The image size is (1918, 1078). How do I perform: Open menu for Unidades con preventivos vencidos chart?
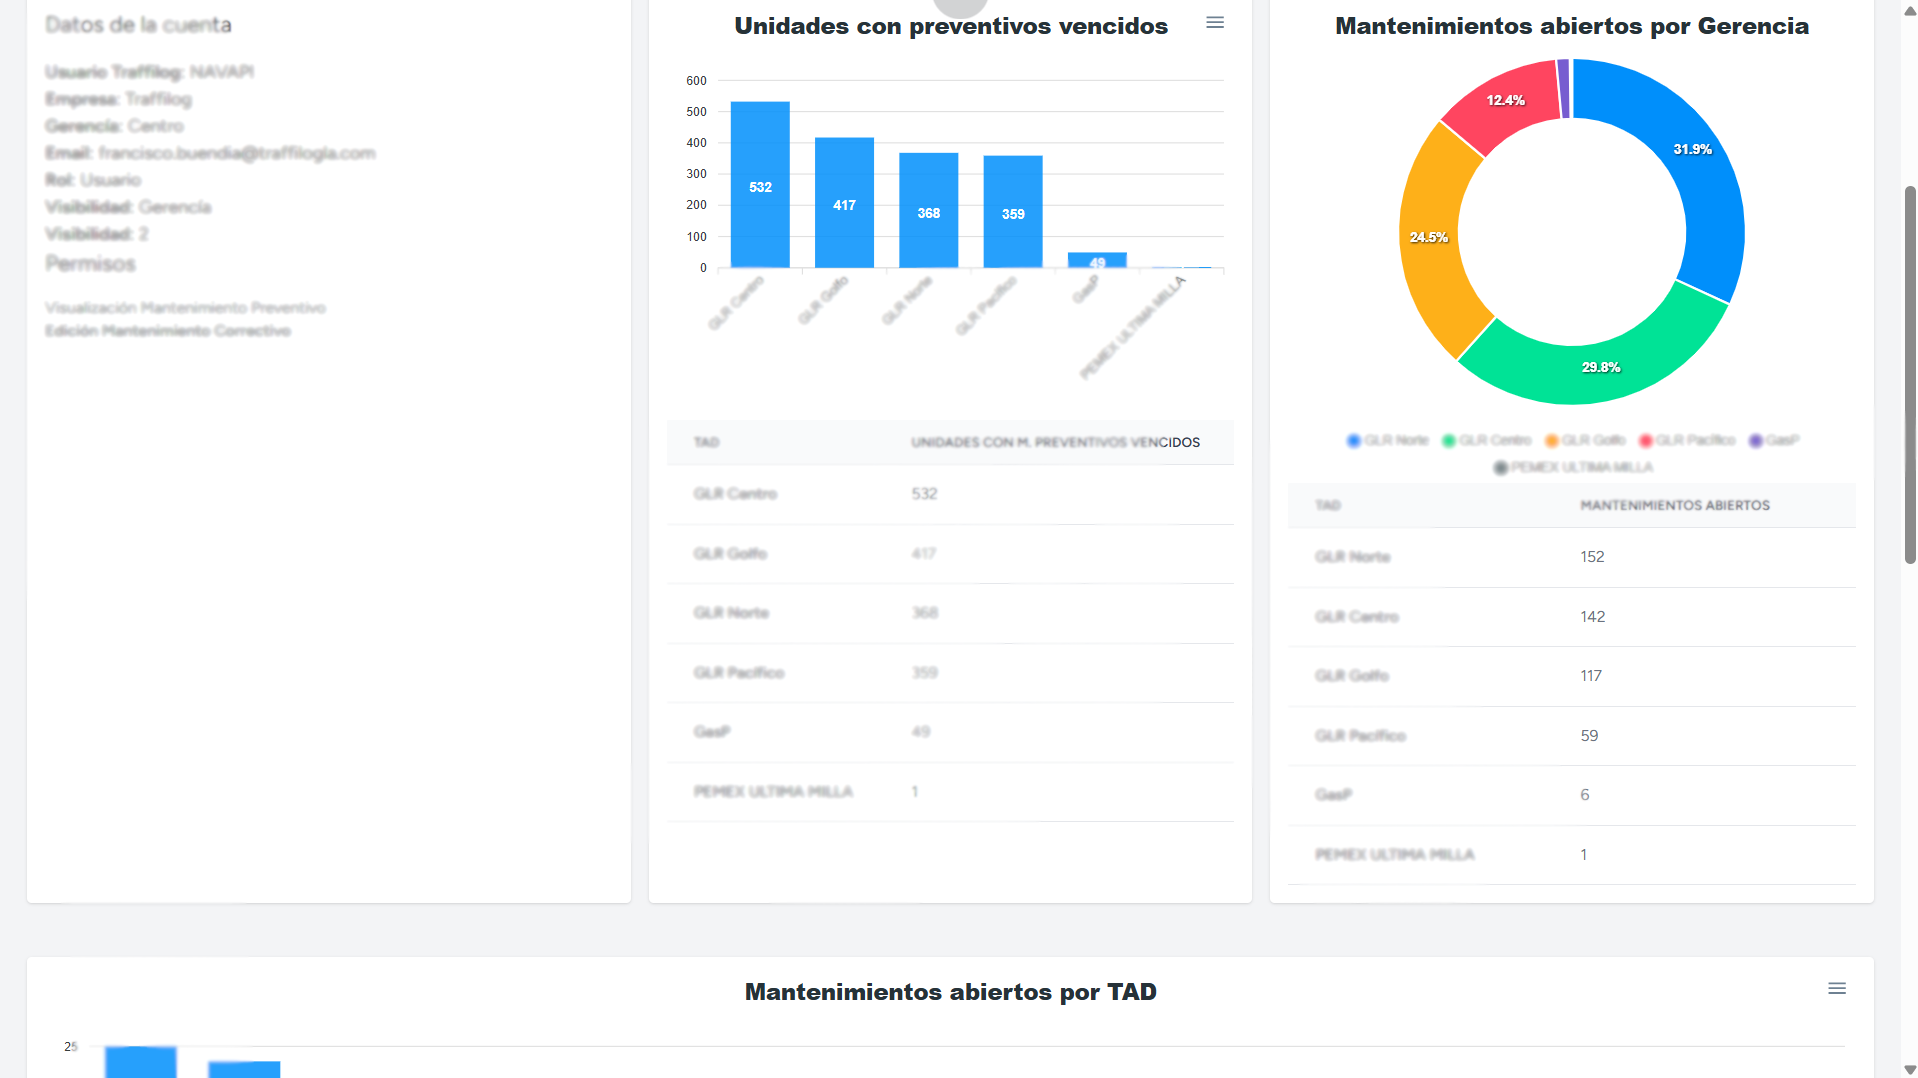1214,23
